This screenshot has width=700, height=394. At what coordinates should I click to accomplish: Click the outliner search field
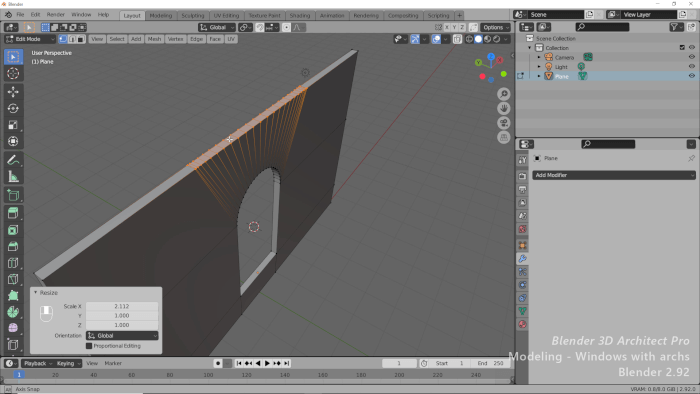pyautogui.click(x=602, y=27)
